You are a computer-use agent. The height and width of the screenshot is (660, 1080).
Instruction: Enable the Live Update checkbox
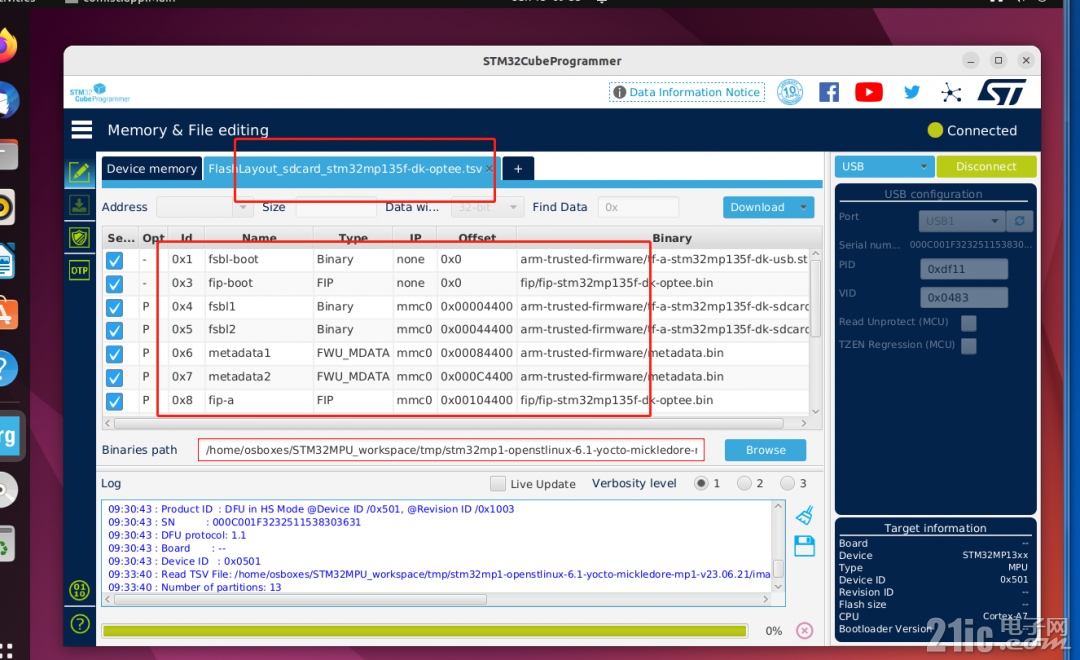pyautogui.click(x=497, y=484)
